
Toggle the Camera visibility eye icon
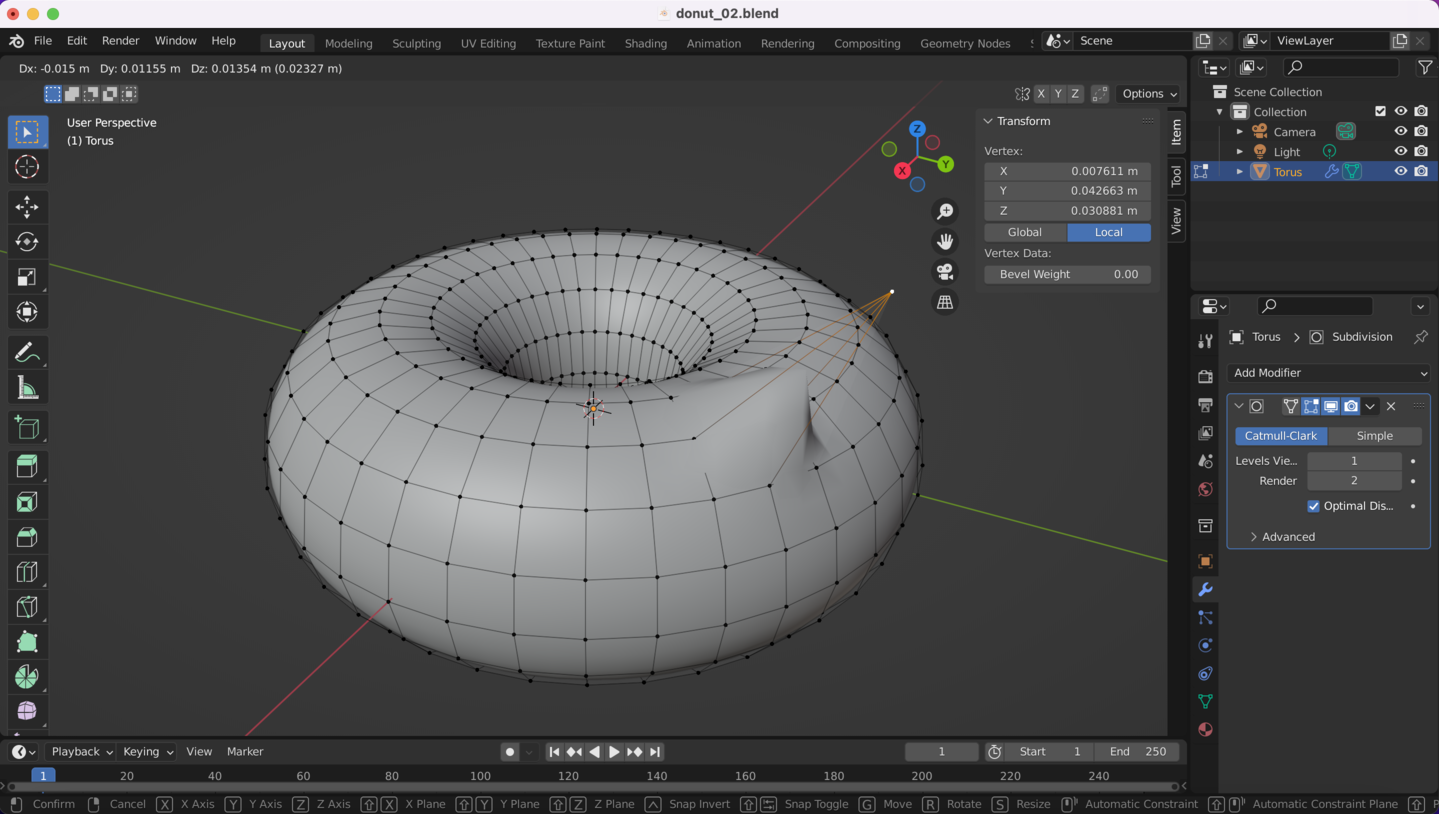click(x=1401, y=131)
